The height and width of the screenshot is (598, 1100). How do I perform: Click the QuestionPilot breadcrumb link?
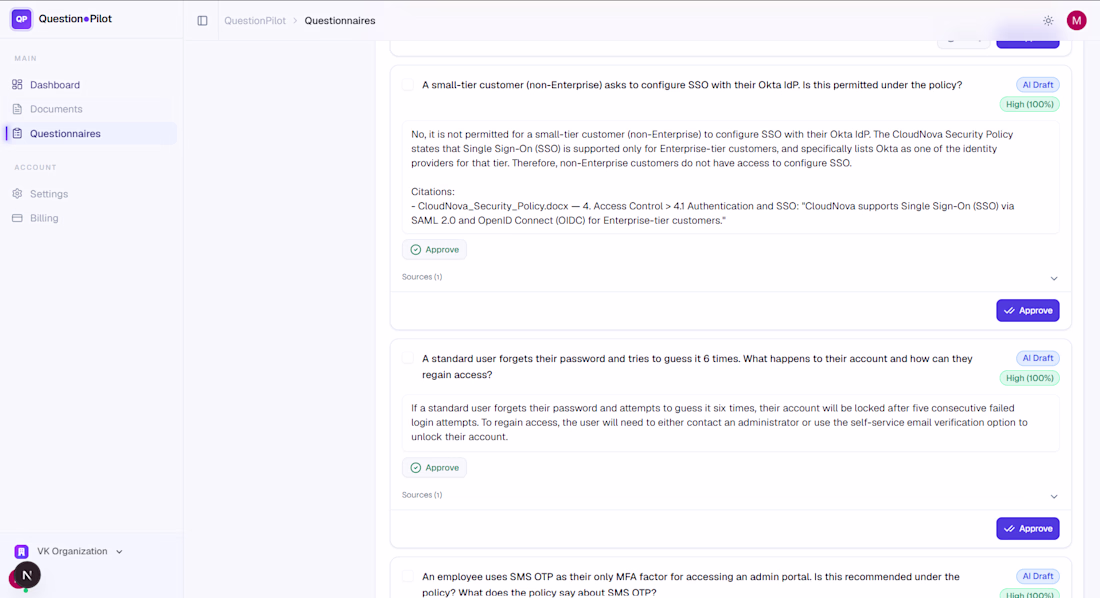tap(255, 20)
